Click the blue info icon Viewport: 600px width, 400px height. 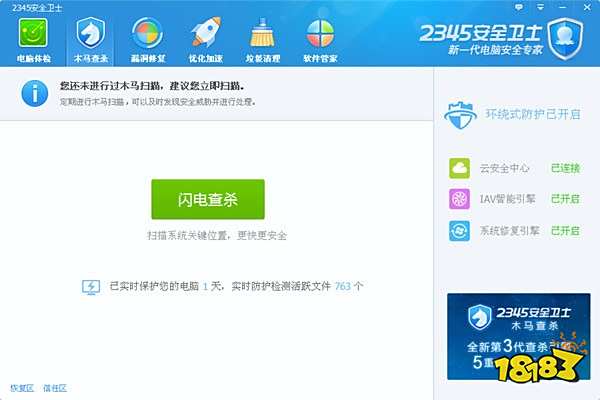(35, 93)
